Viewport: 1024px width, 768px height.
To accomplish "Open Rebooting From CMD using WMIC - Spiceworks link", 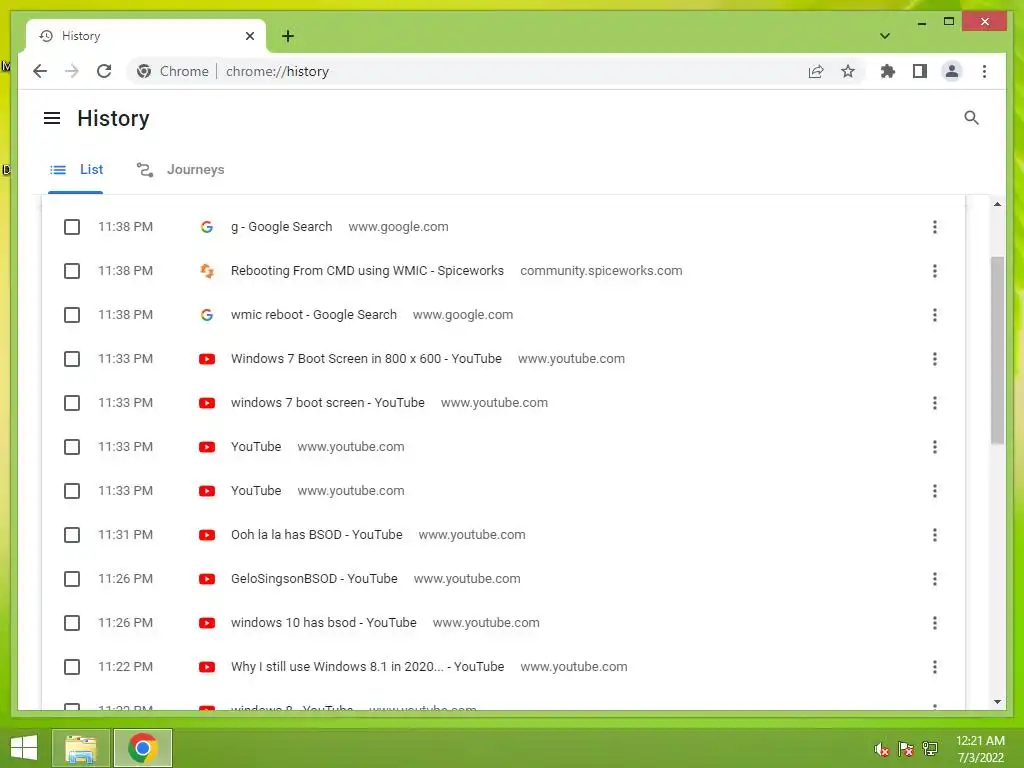I will [367, 270].
